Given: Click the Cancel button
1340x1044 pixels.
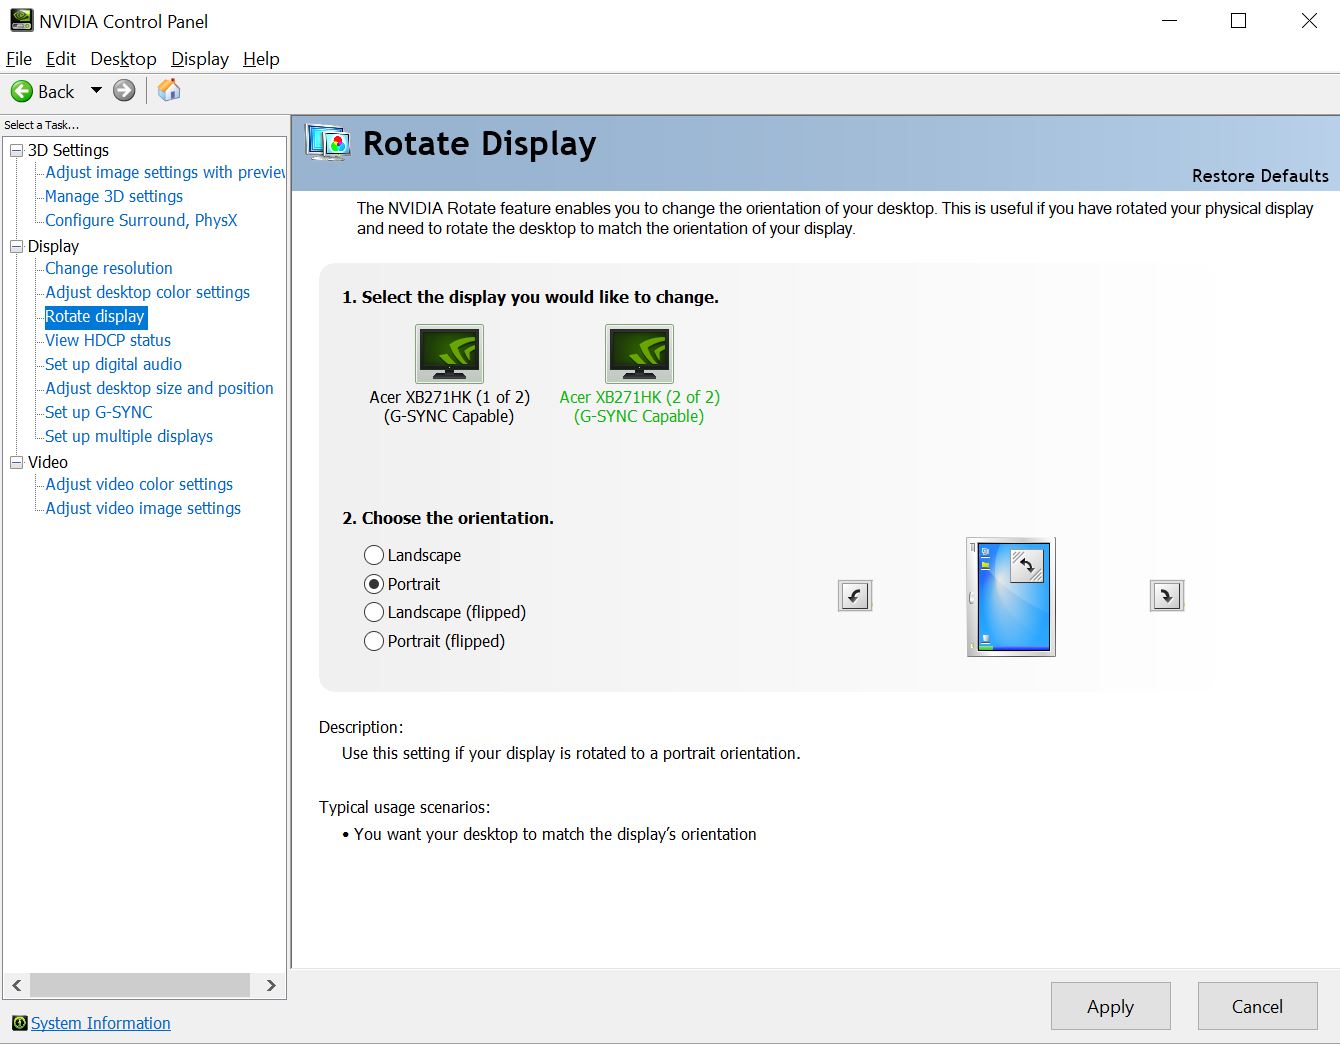Looking at the screenshot, I should 1257,1006.
